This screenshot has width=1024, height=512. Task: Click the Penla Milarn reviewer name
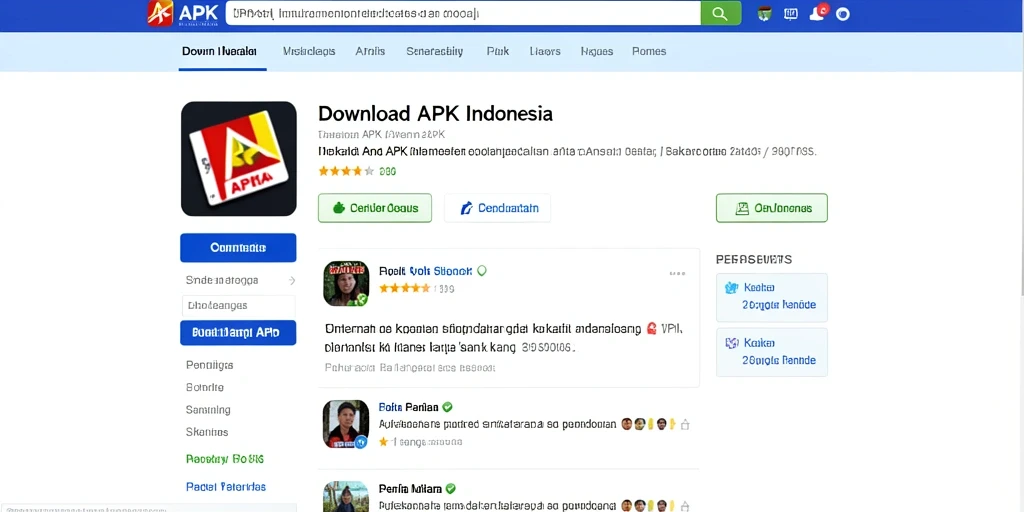[x=410, y=489]
